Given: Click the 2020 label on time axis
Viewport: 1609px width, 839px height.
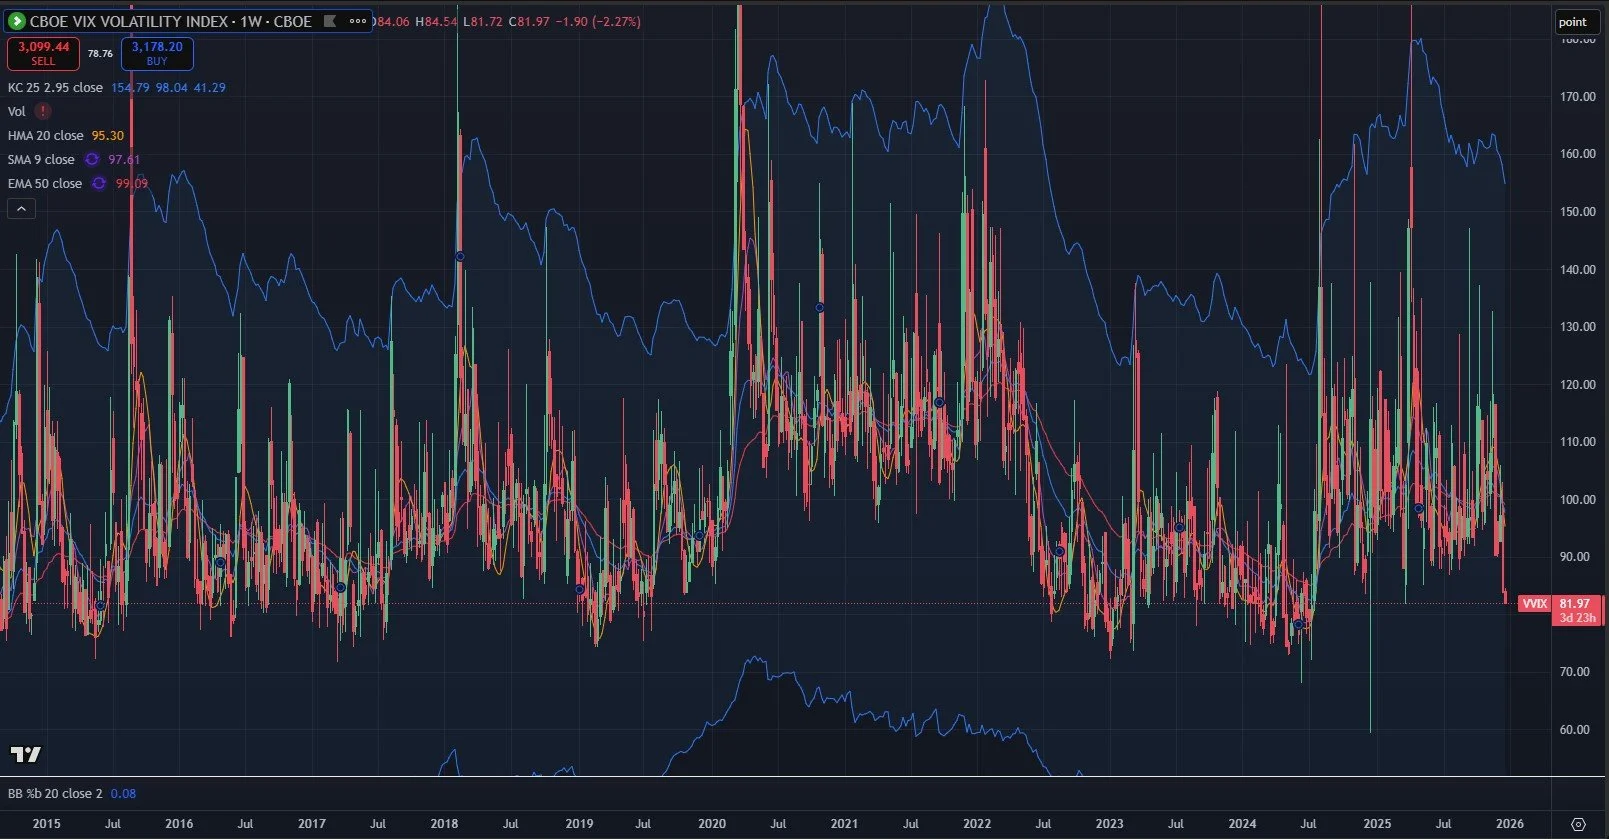Looking at the screenshot, I should click(x=712, y=824).
